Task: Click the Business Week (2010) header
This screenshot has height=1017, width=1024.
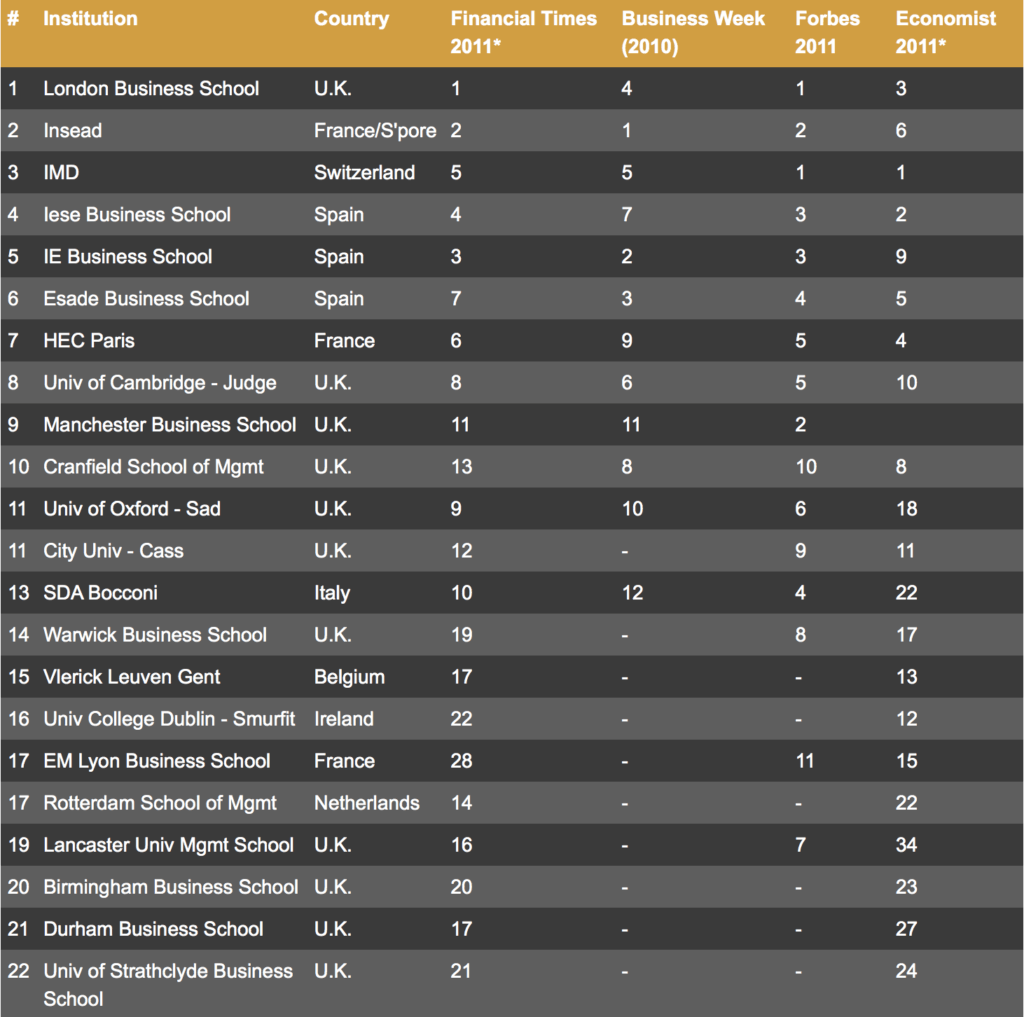Action: point(693,32)
